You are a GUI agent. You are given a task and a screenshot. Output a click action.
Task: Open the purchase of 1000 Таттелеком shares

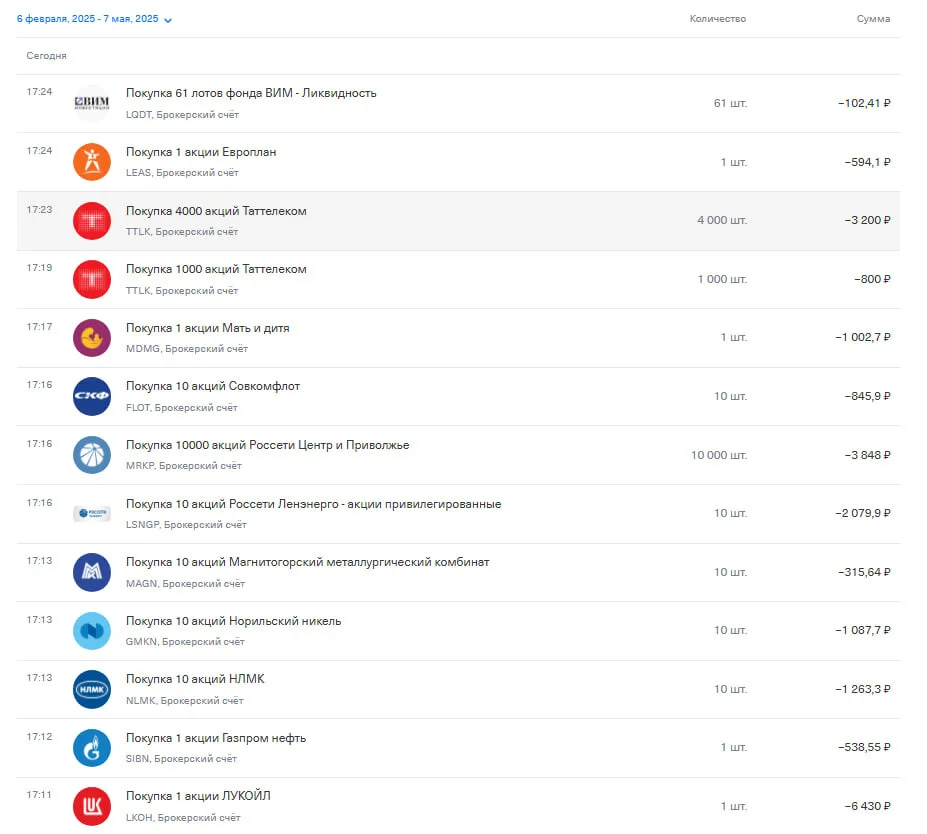(458, 279)
